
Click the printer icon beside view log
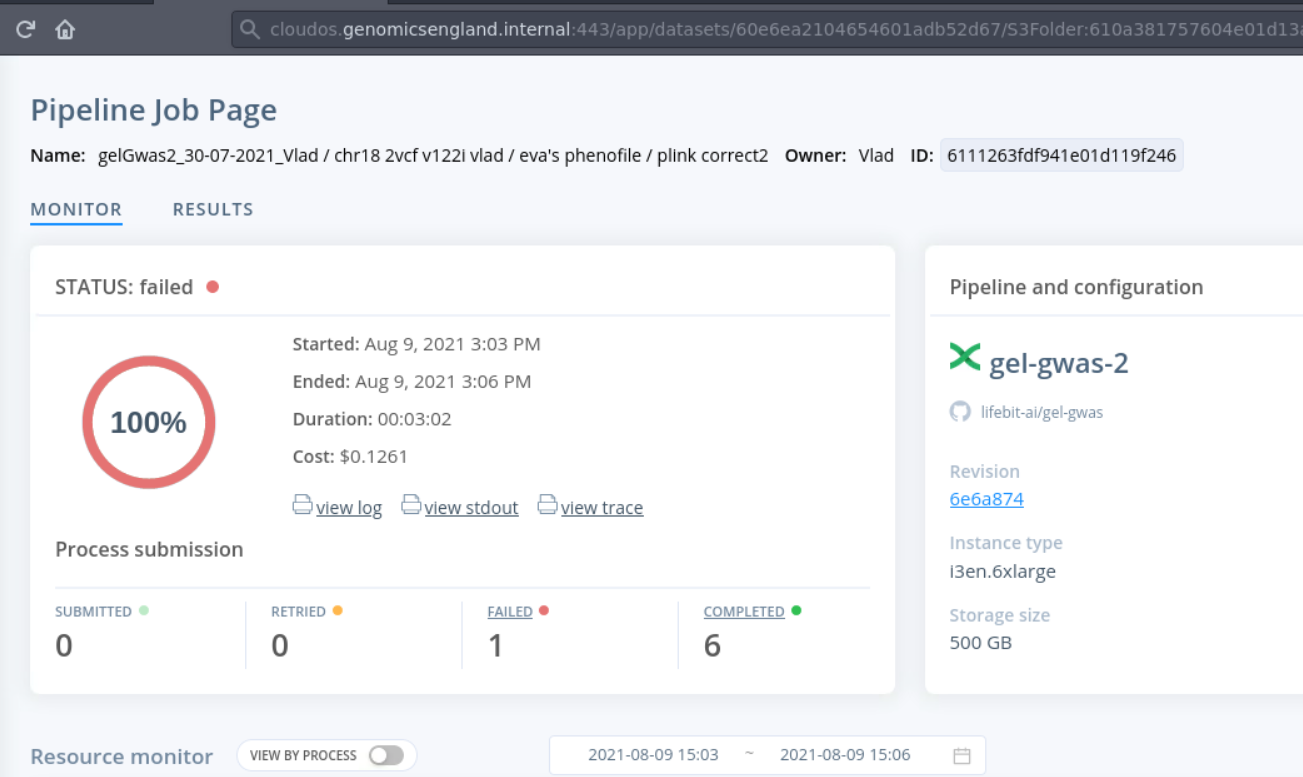coord(302,505)
